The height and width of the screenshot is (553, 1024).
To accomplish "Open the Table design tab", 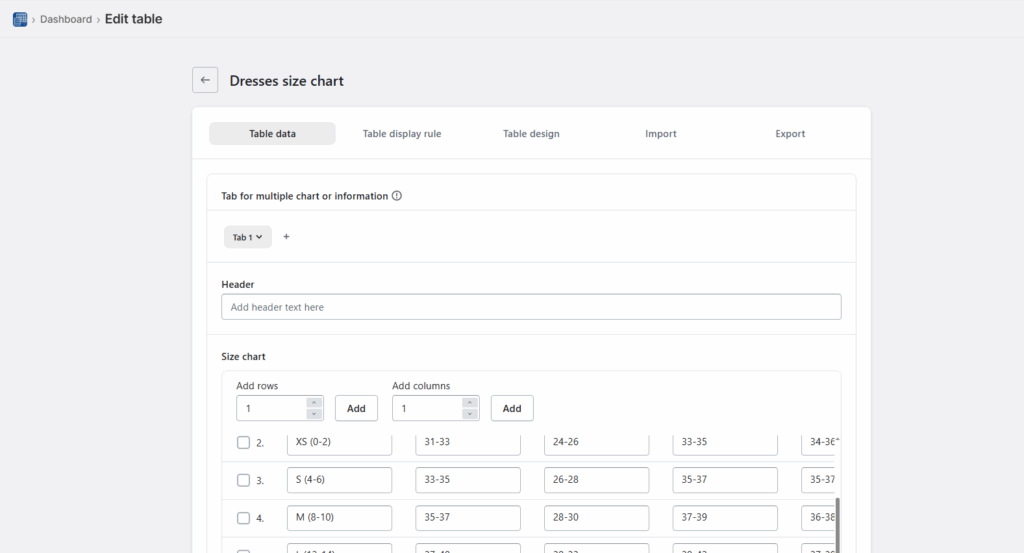I will [x=531, y=134].
